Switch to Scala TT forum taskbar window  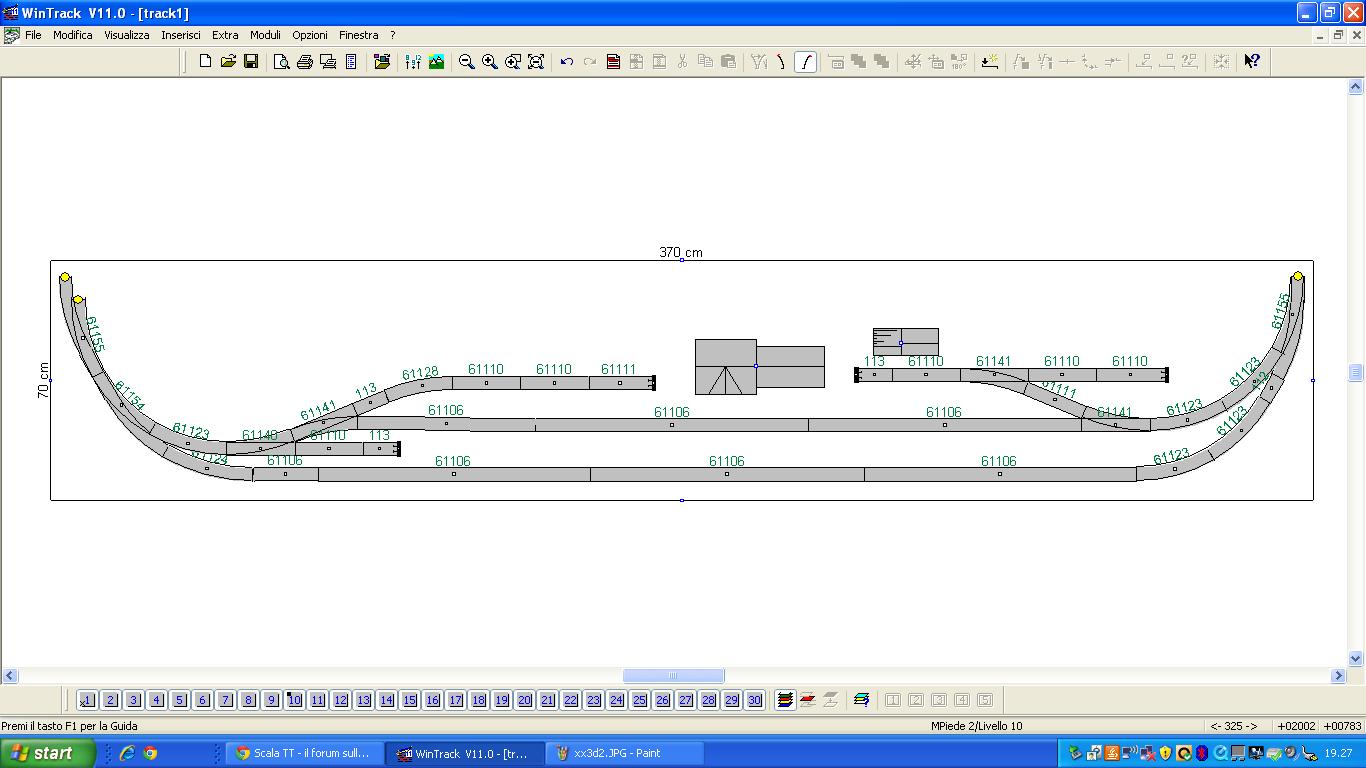(304, 753)
